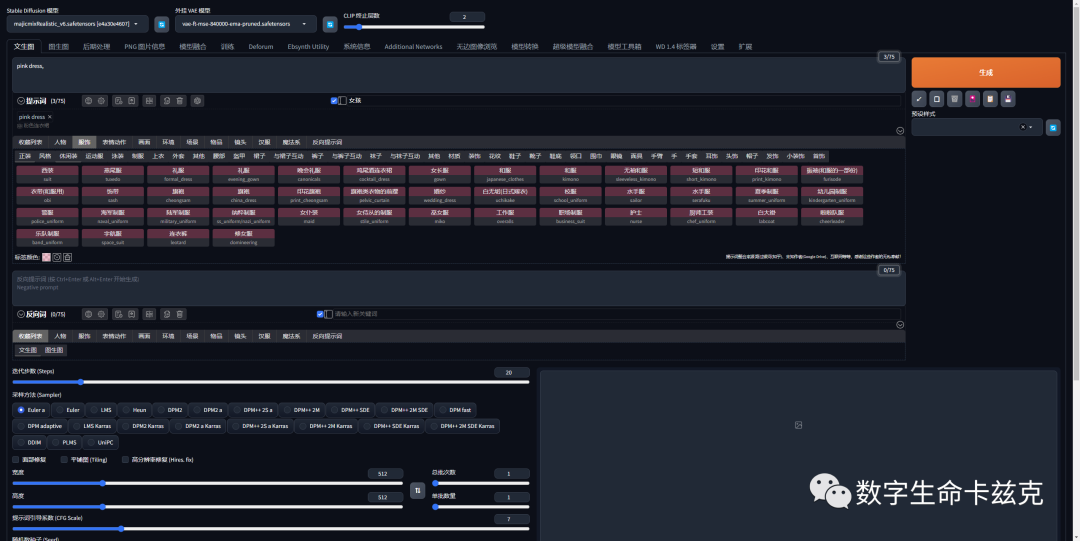Click the gear icon in the prompt toolbar
The image size is (1080, 541).
coord(101,101)
